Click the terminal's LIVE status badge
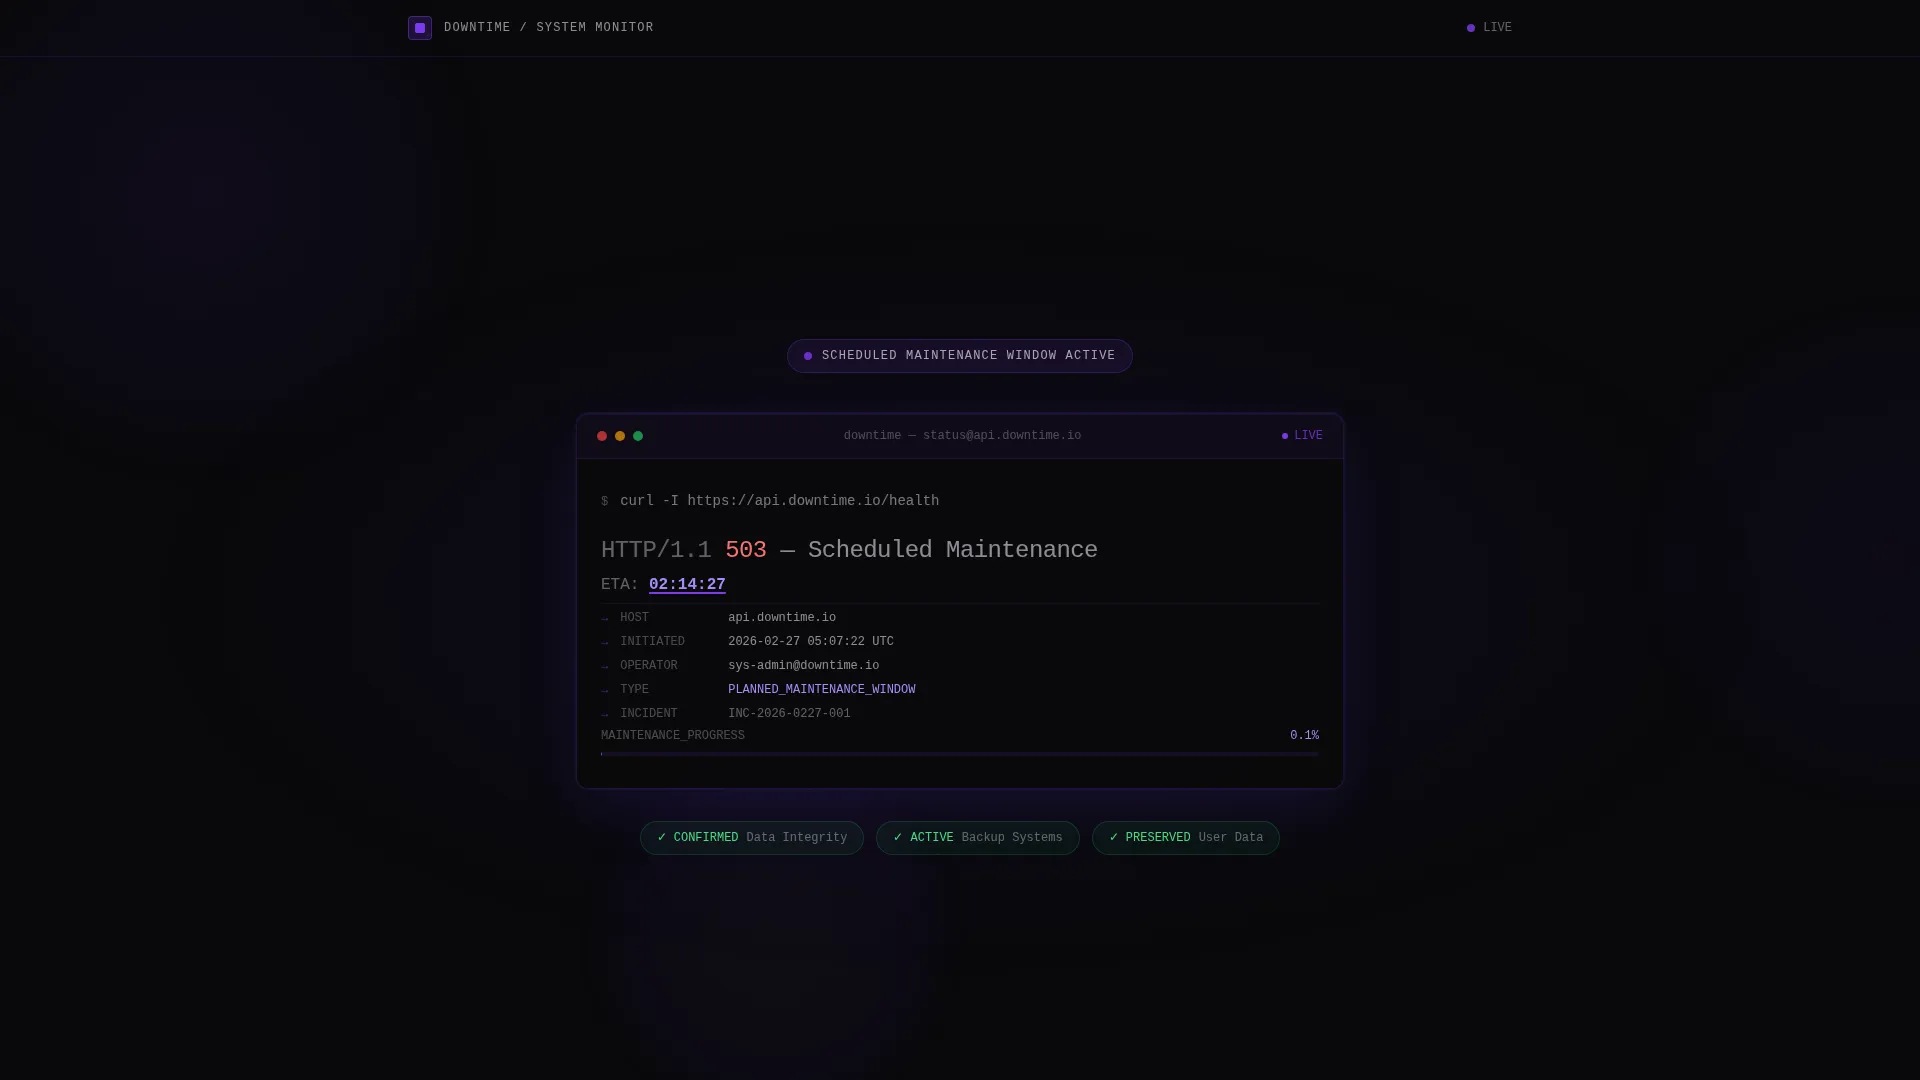The height and width of the screenshot is (1080, 1920). pos(1302,436)
